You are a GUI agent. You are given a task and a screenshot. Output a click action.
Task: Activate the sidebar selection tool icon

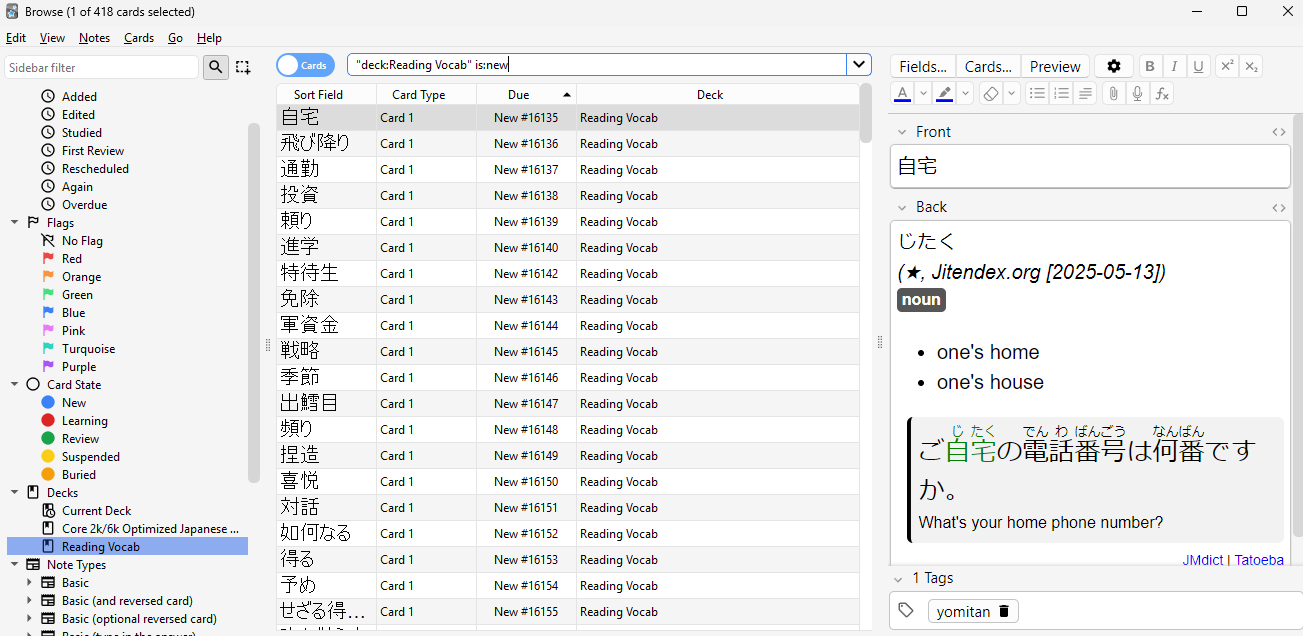243,67
